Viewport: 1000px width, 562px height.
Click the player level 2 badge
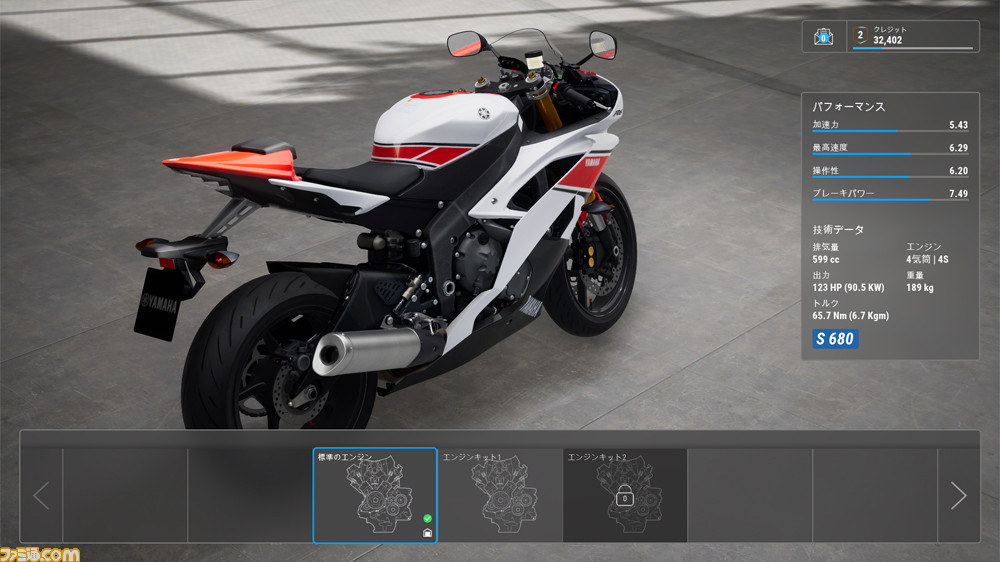860,35
